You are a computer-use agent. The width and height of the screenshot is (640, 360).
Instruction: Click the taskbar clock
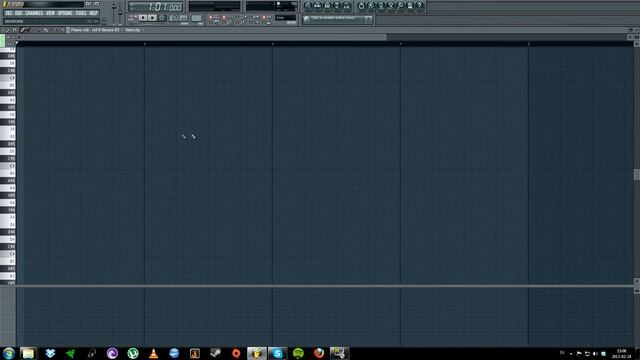622,353
